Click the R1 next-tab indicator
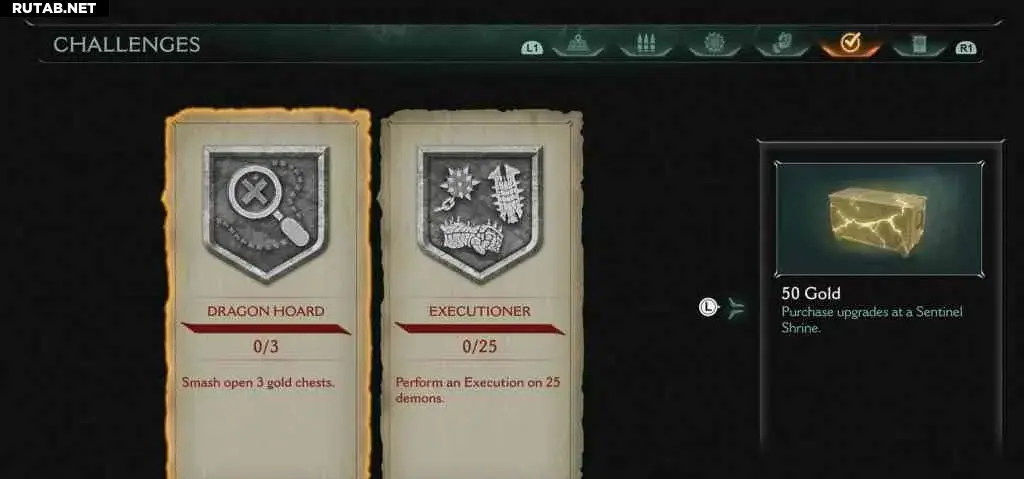 [x=965, y=48]
